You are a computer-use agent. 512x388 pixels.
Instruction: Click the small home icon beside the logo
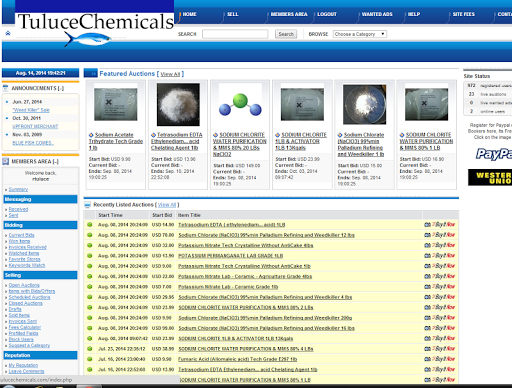click(x=8, y=33)
